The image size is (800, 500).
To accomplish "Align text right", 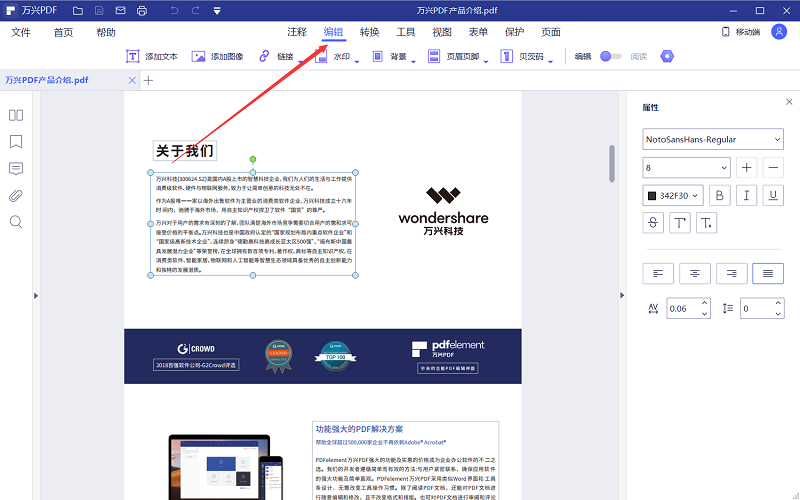I will [732, 273].
